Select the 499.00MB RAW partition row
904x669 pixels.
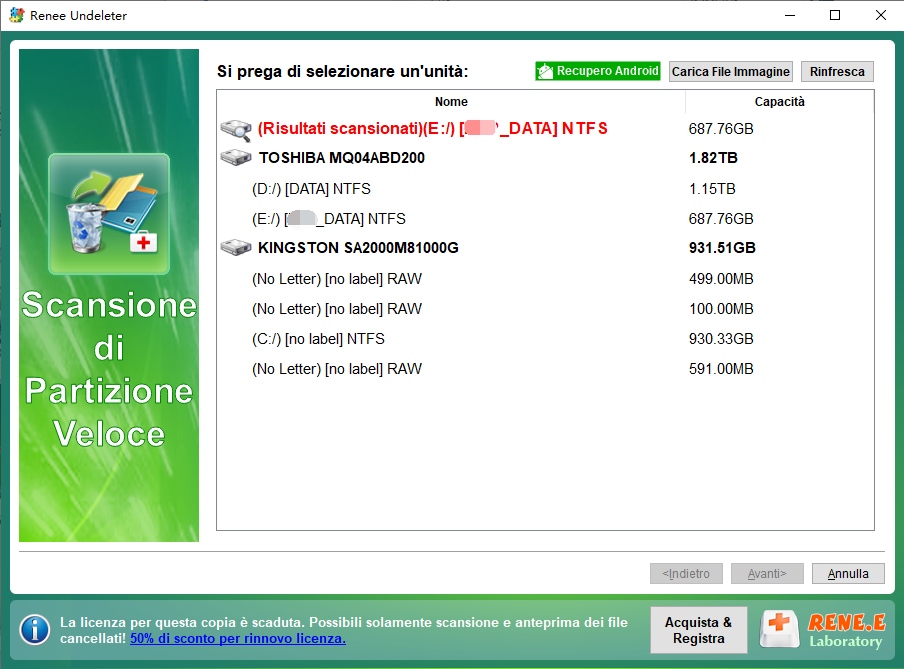pyautogui.click(x=545, y=279)
